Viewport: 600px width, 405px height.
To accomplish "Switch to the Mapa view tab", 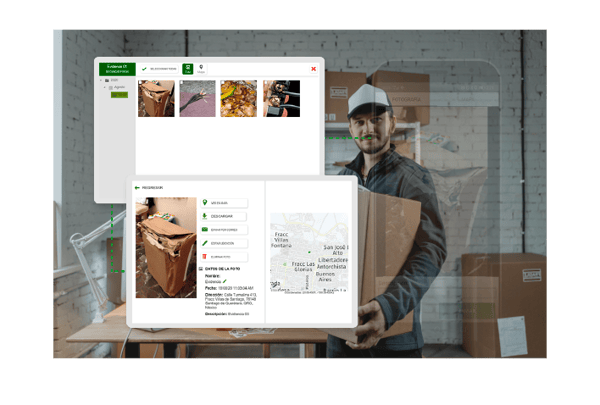I will [201, 69].
